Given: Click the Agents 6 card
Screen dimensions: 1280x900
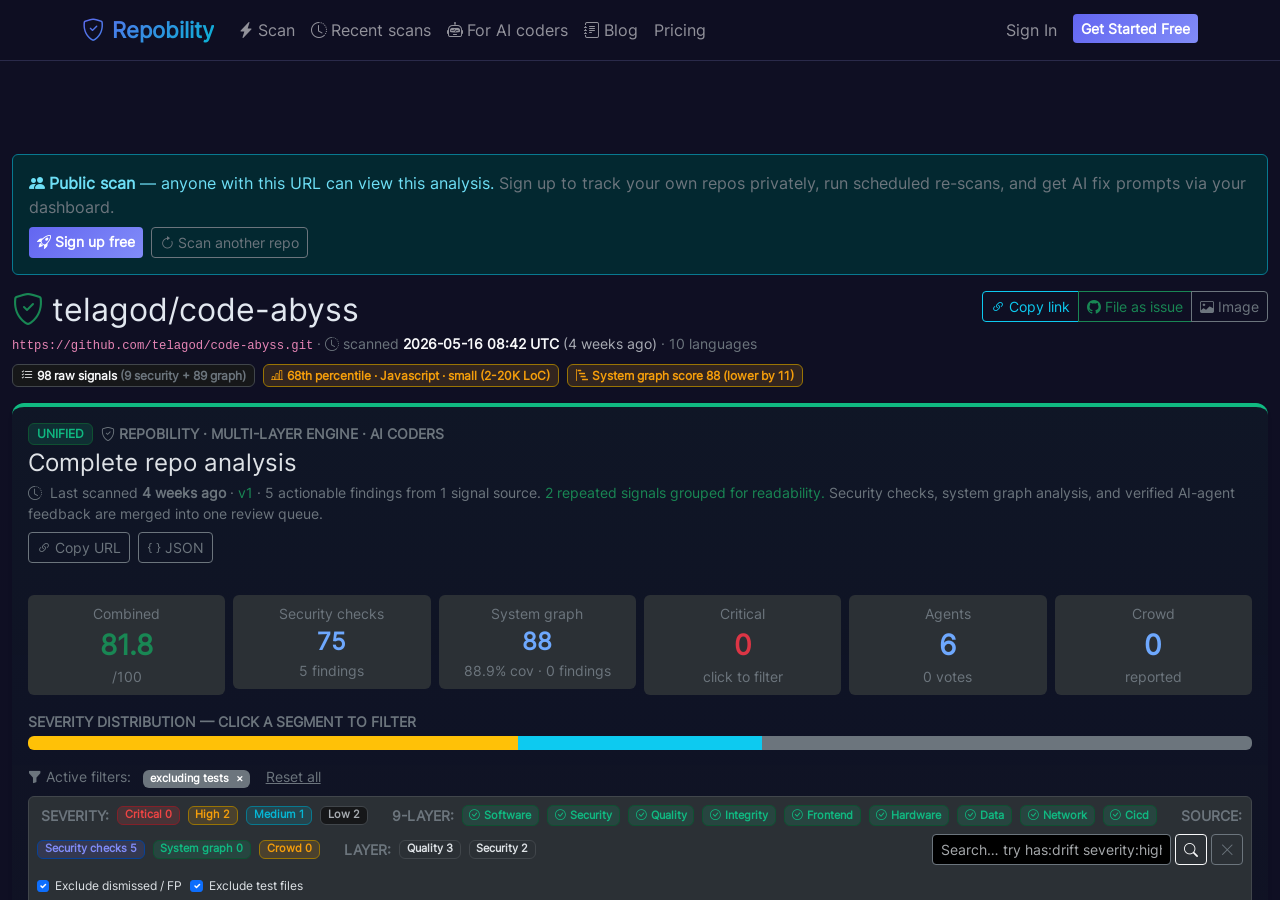Looking at the screenshot, I should tap(948, 645).
